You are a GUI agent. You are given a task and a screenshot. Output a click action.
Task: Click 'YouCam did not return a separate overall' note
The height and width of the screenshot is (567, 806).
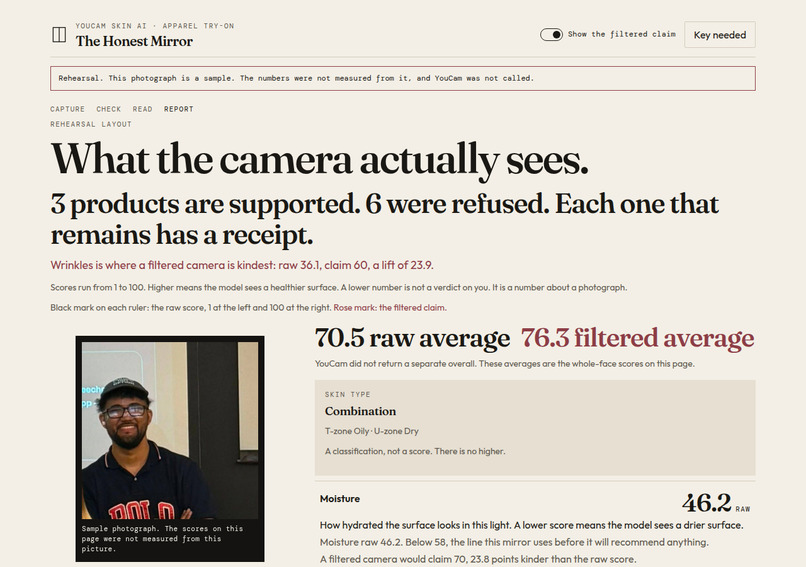[x=505, y=364]
